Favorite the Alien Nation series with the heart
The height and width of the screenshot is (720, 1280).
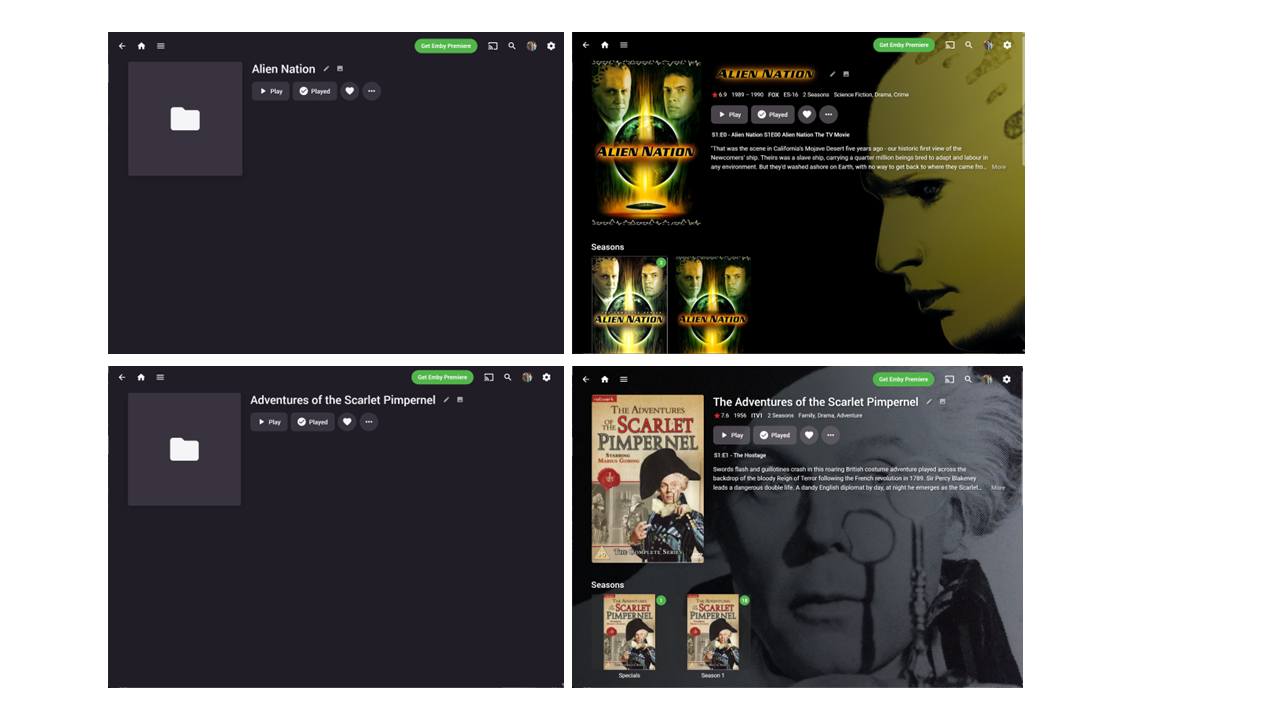click(807, 115)
